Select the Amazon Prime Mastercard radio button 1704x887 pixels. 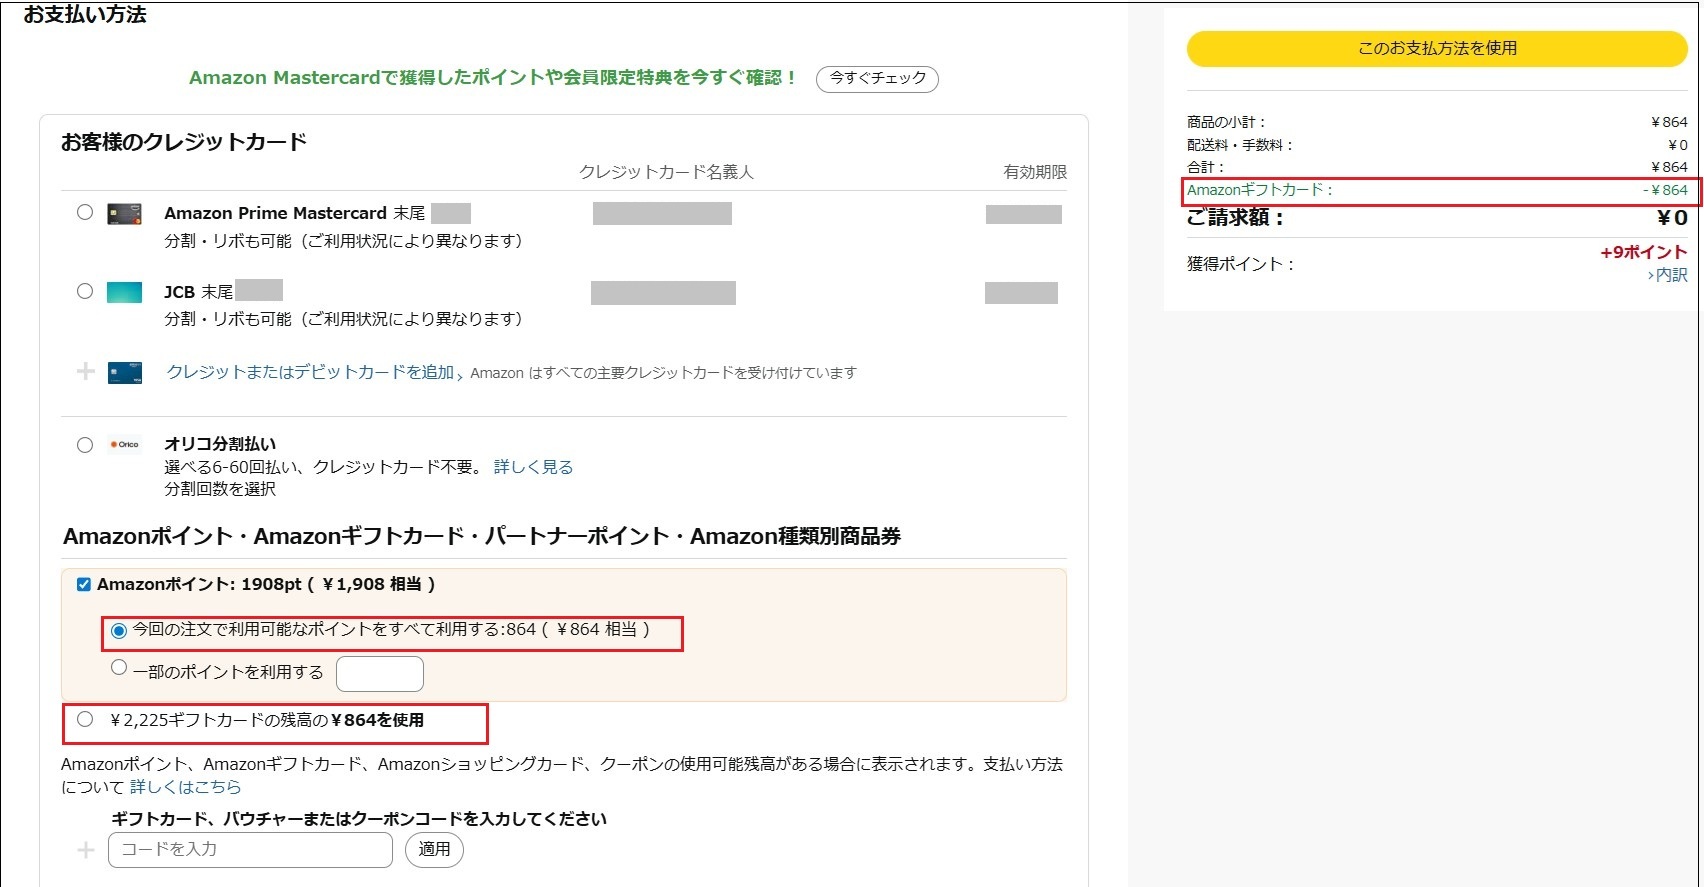pos(85,212)
